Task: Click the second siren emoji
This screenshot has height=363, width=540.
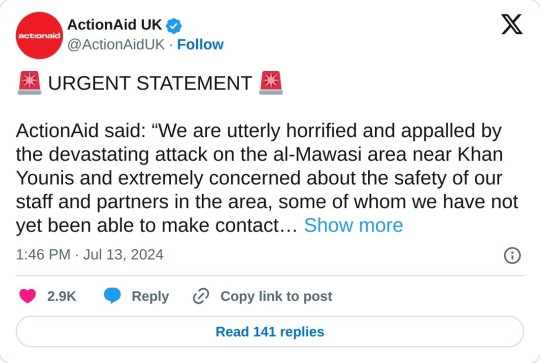Action: [271, 83]
